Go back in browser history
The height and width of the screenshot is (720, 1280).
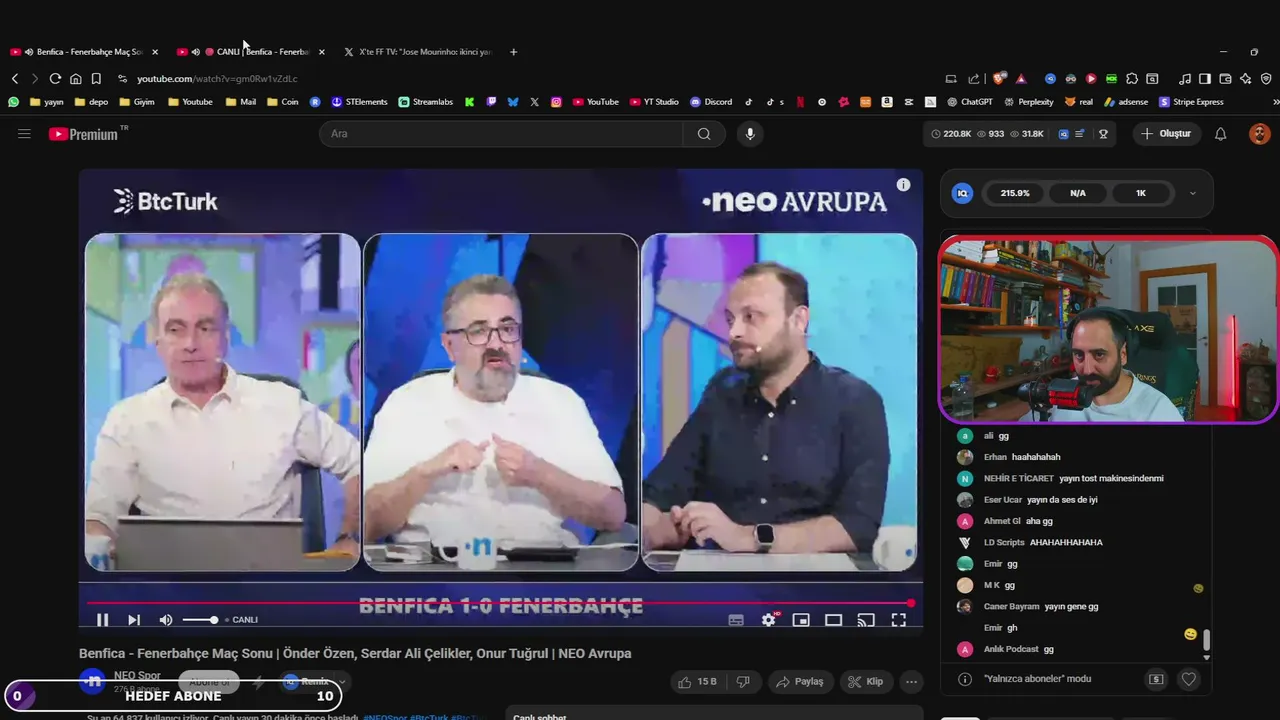pos(15,78)
